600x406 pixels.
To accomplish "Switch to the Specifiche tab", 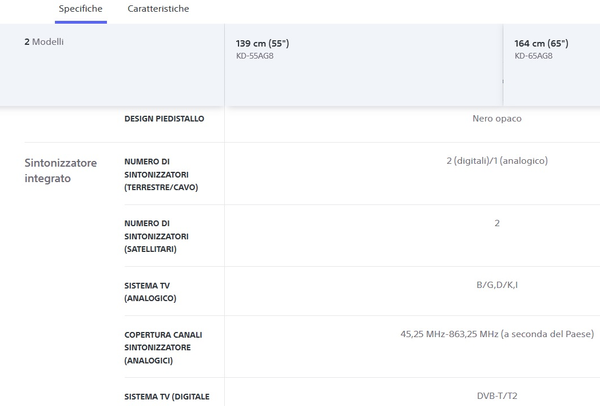I will tap(81, 9).
